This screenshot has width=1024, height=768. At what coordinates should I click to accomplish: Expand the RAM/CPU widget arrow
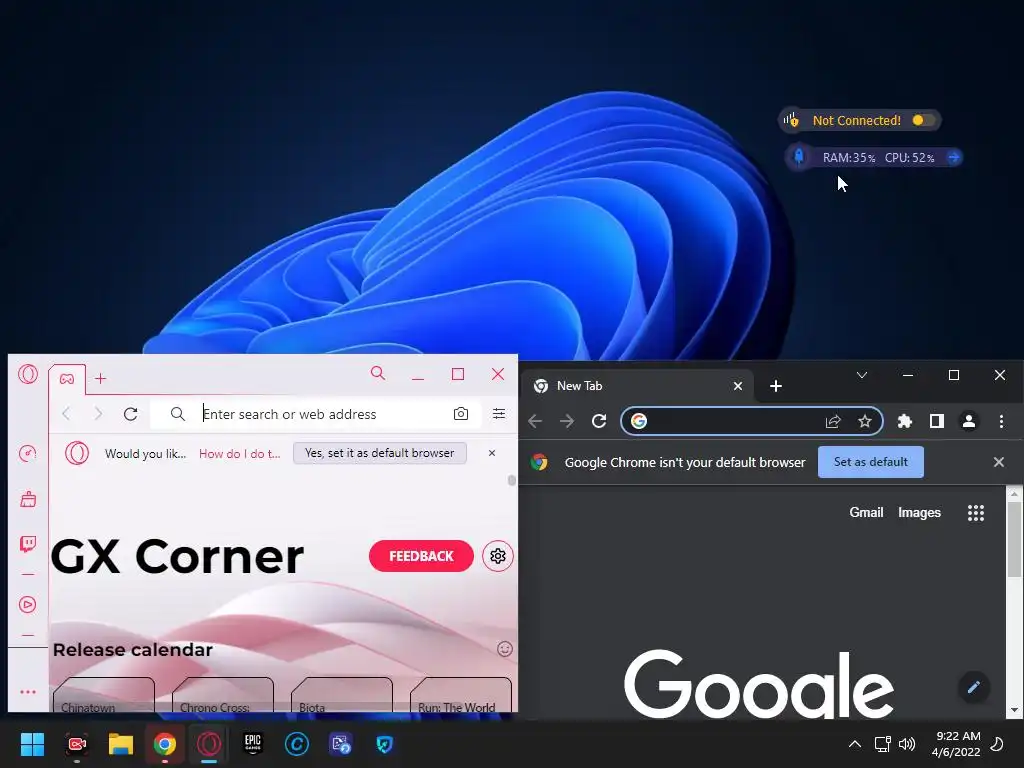pos(953,157)
